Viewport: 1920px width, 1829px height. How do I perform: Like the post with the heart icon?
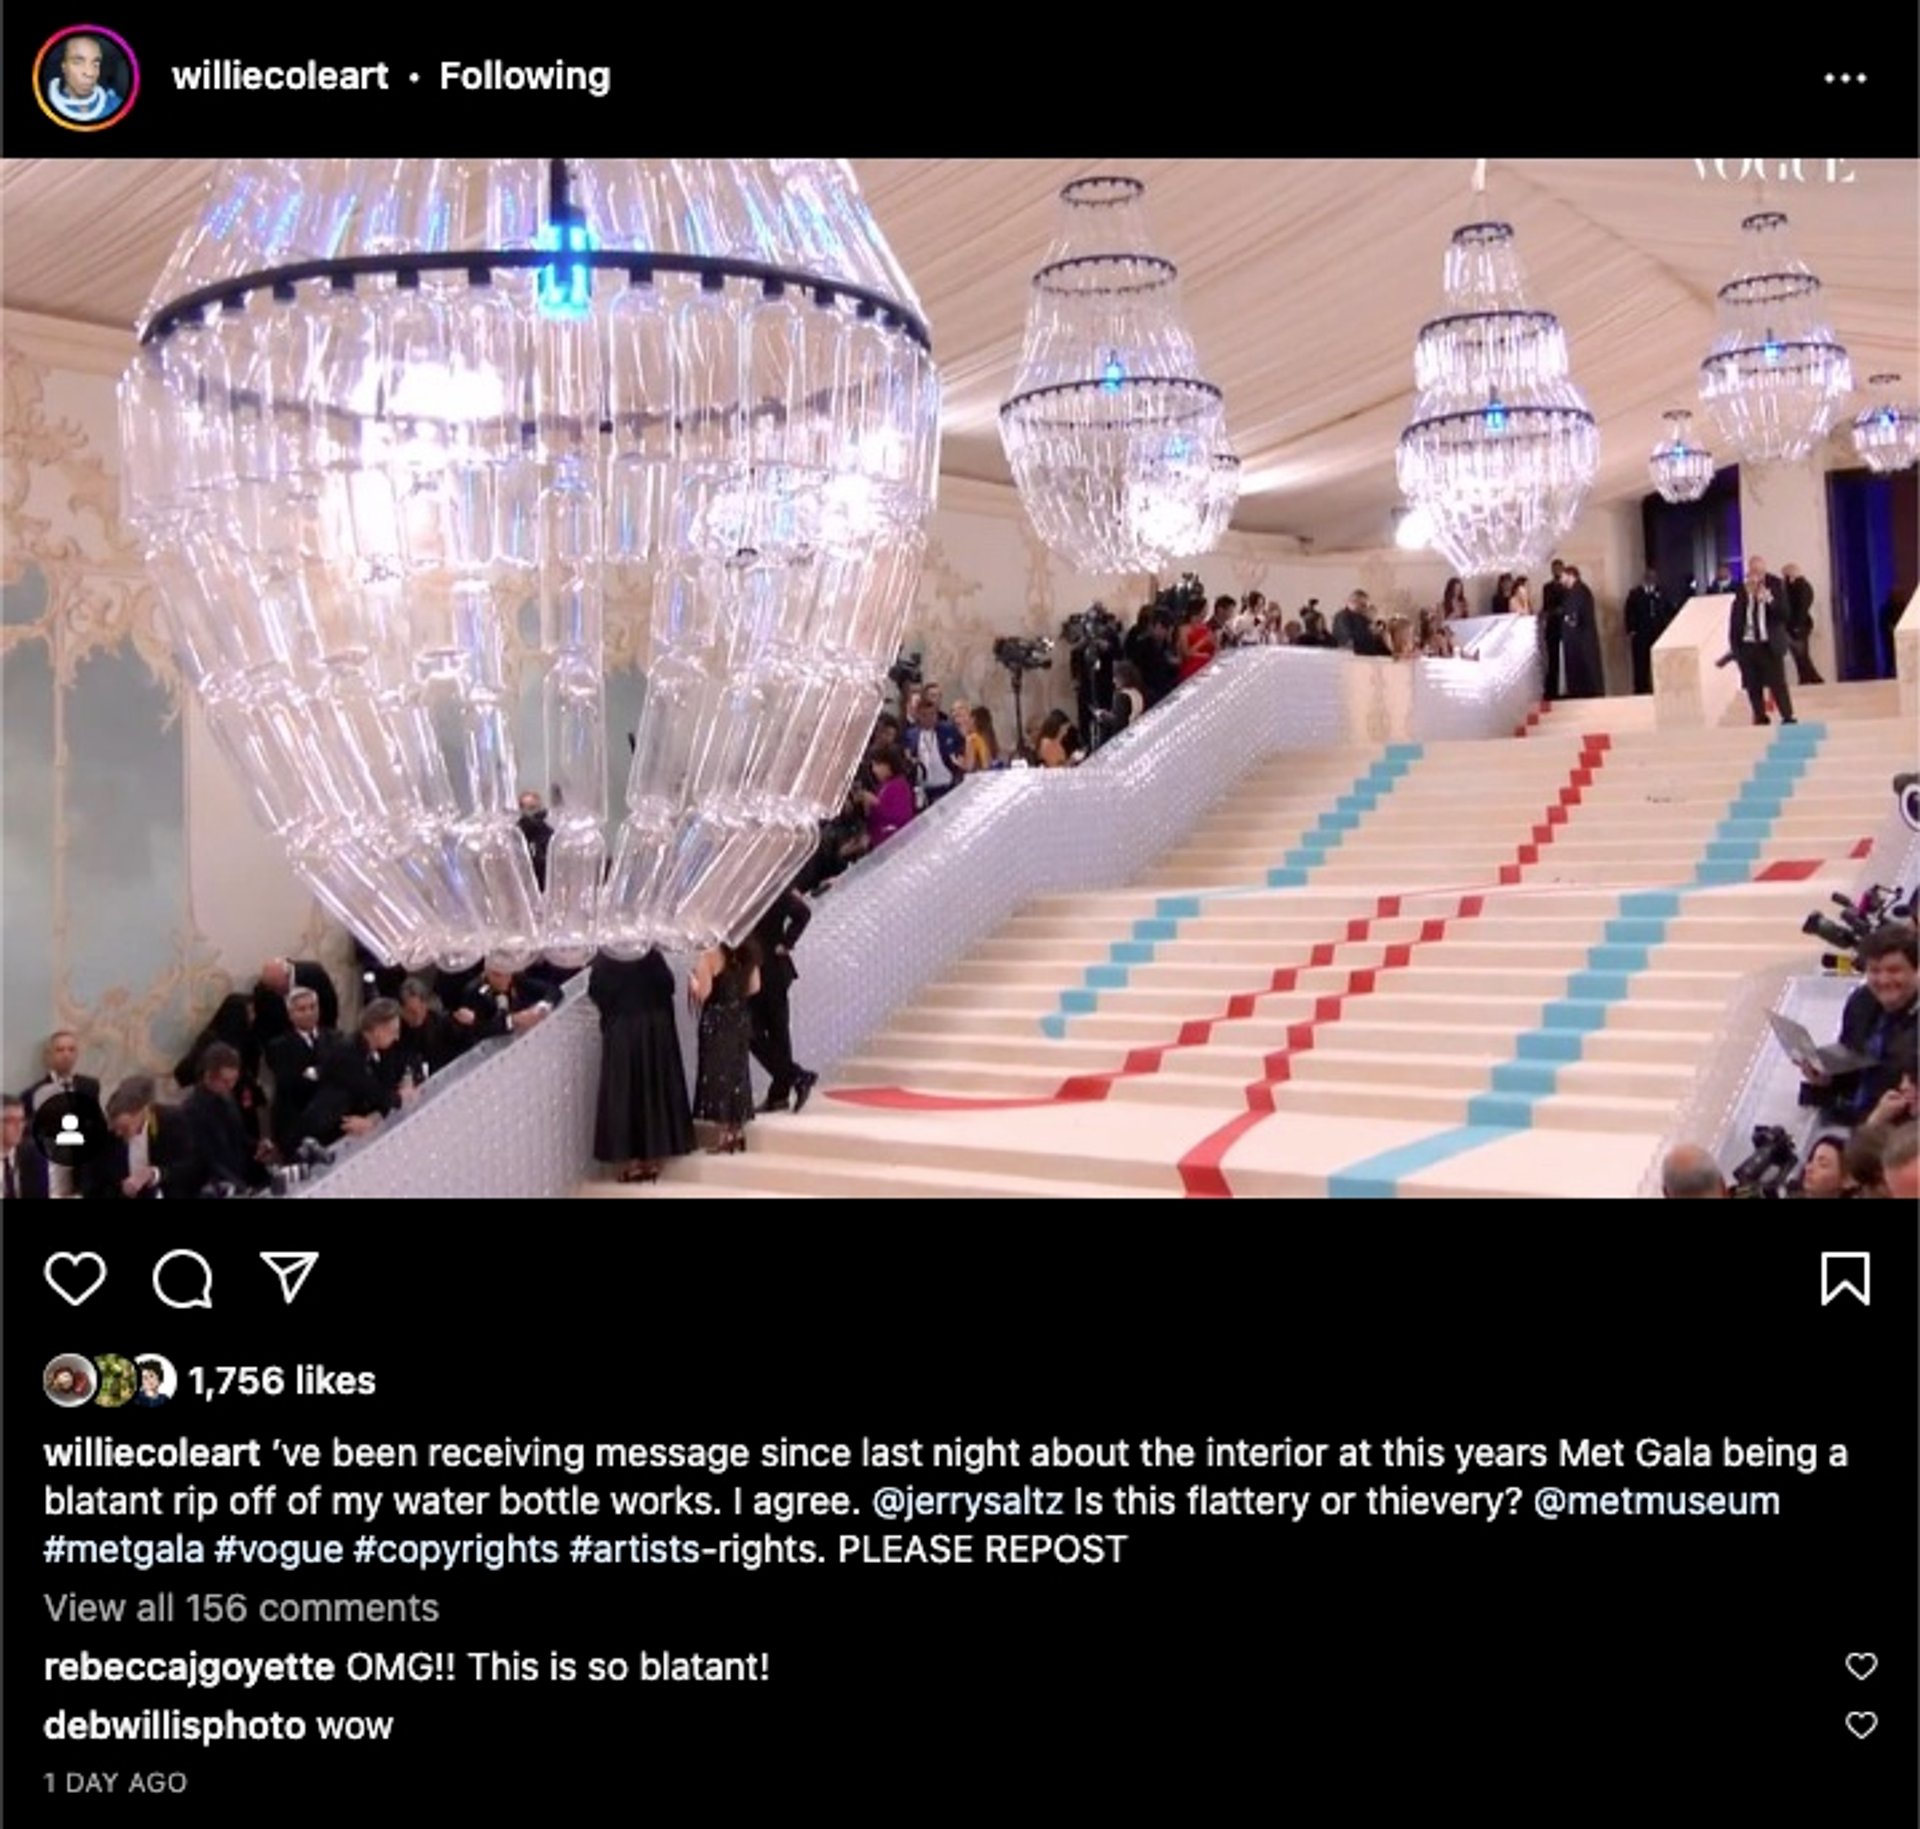click(x=75, y=1278)
